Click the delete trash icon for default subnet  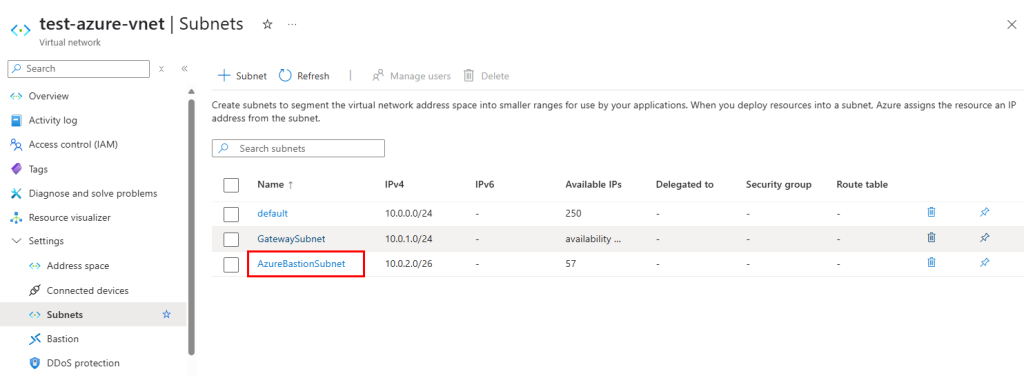[x=932, y=212]
